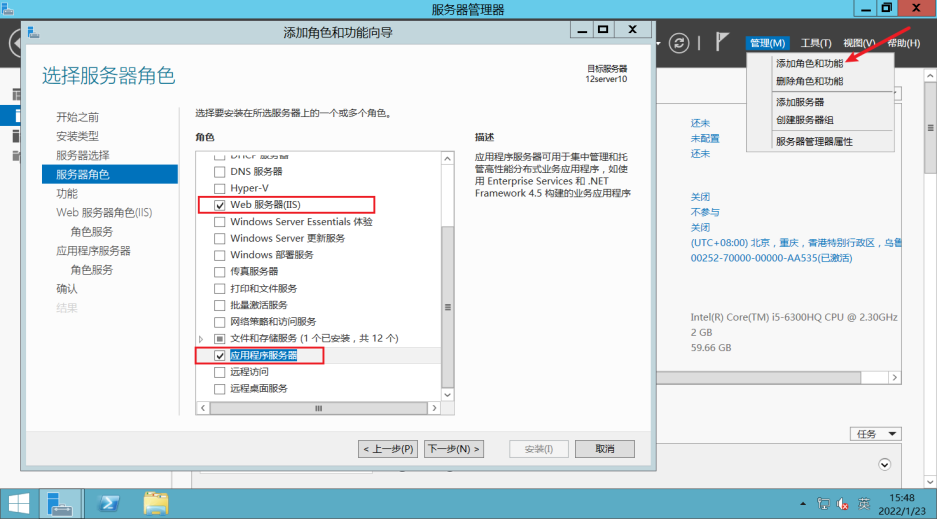Click the 取消 button
Image resolution: width=937 pixels, height=519 pixels.
pyautogui.click(x=605, y=449)
